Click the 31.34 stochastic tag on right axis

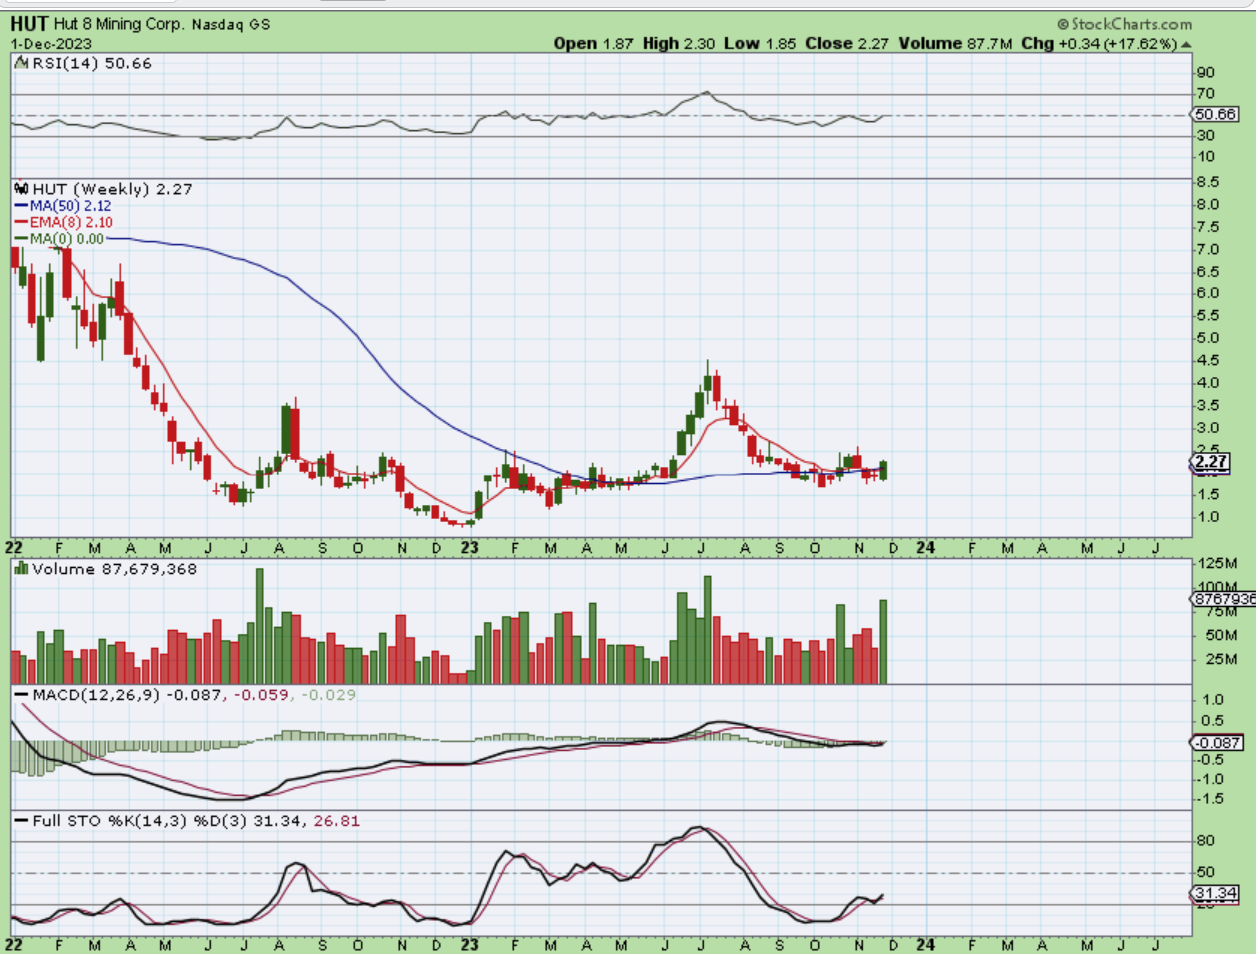1215,893
